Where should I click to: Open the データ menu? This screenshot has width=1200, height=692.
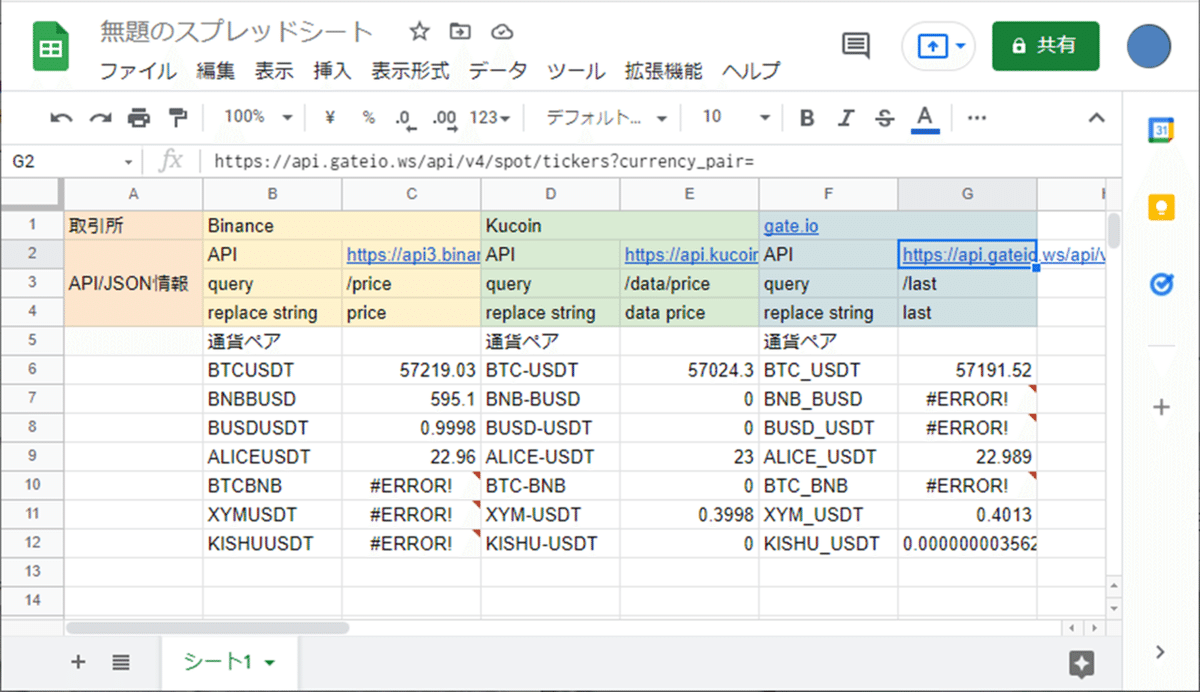tap(498, 71)
